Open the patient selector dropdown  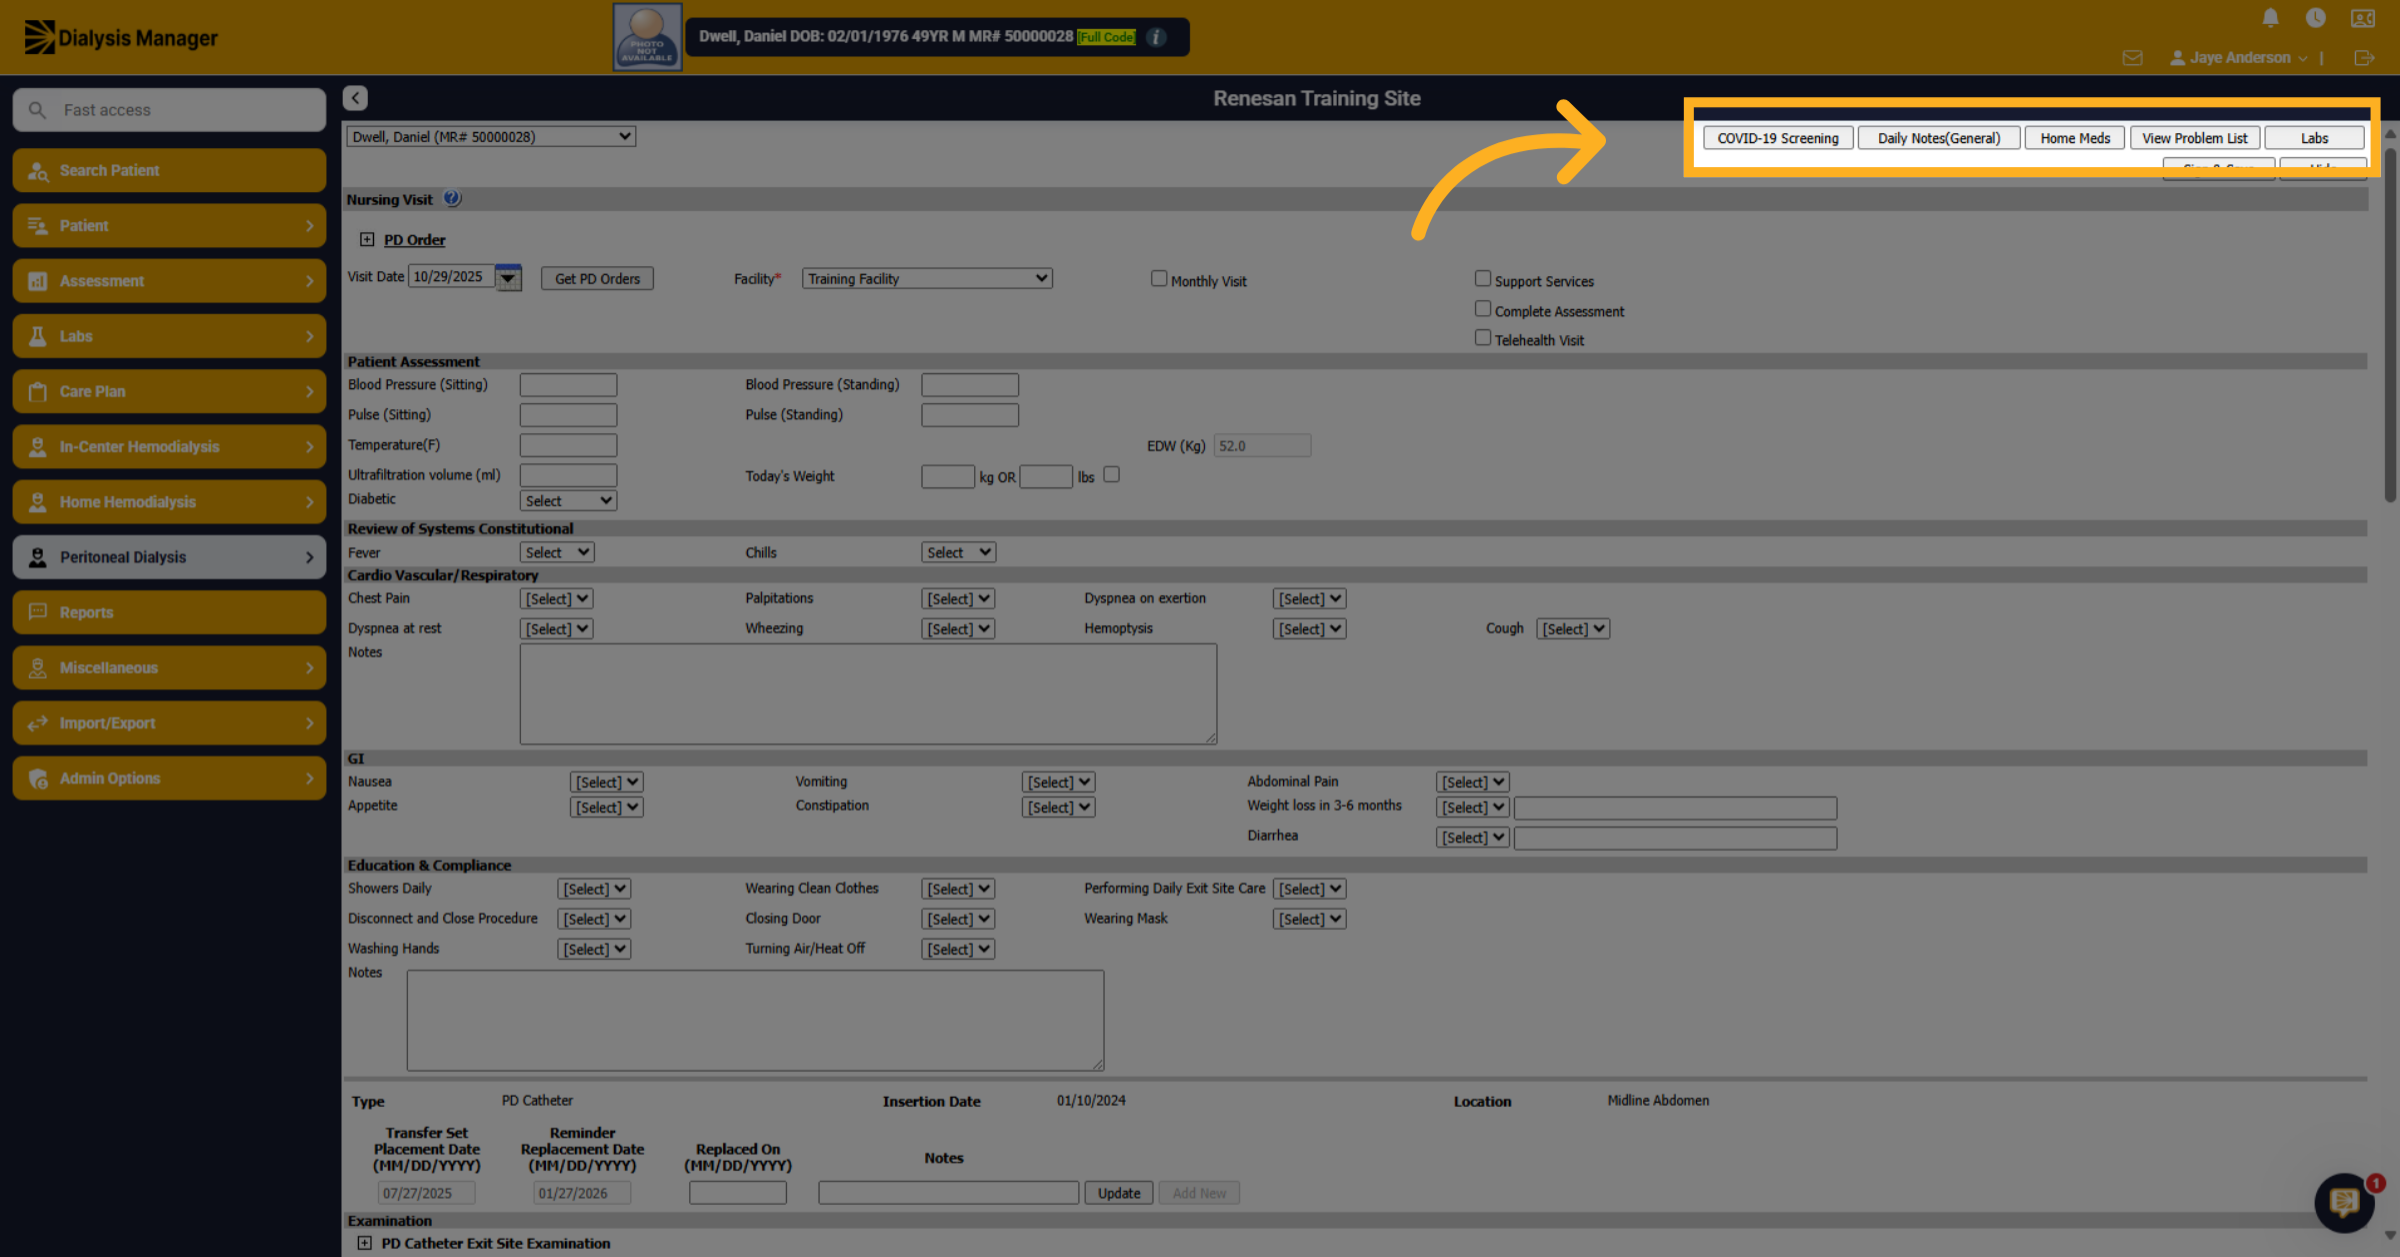tap(490, 136)
